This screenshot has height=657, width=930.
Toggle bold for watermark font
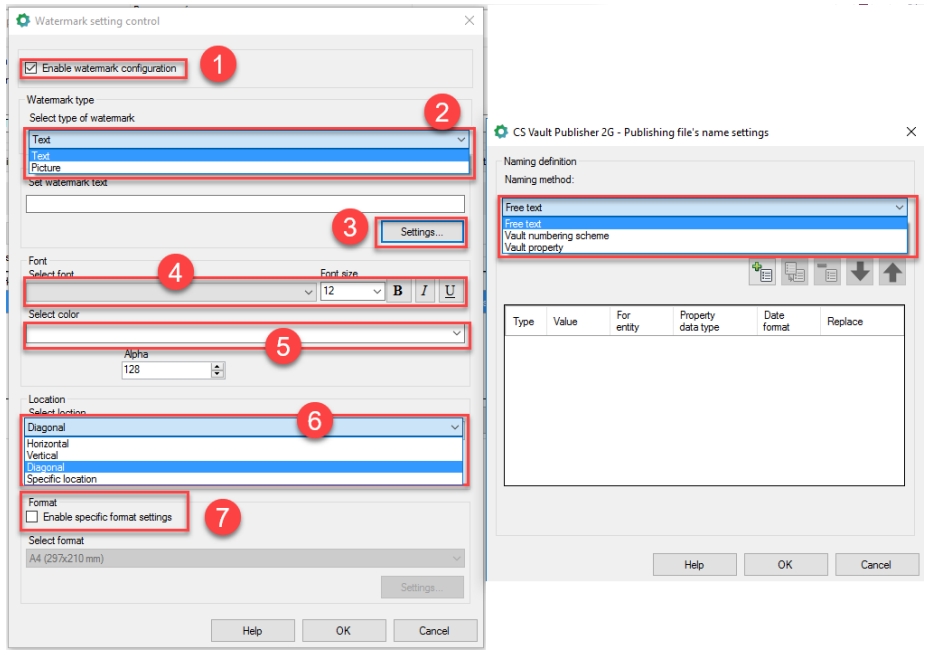398,291
